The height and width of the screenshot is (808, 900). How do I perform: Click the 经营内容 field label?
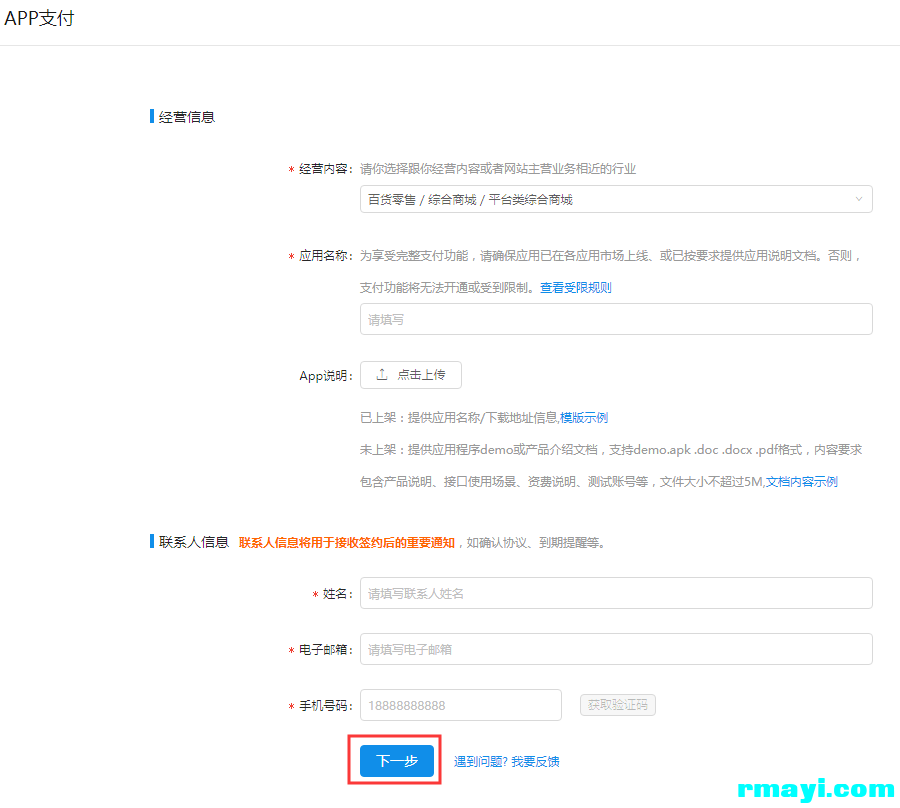pyautogui.click(x=323, y=169)
